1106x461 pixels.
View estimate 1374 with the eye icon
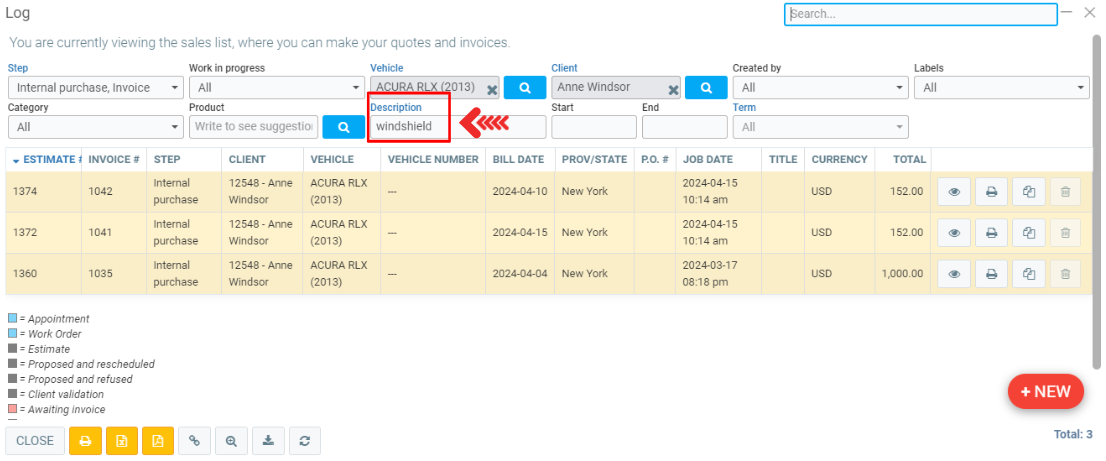(x=954, y=192)
